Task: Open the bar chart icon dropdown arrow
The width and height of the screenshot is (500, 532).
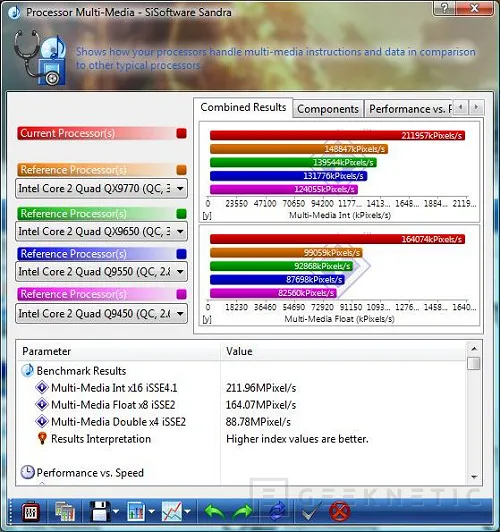Action: tap(151, 511)
